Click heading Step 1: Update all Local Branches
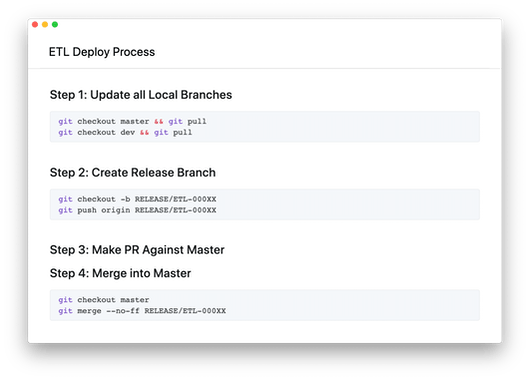530x380 pixels. (141, 95)
